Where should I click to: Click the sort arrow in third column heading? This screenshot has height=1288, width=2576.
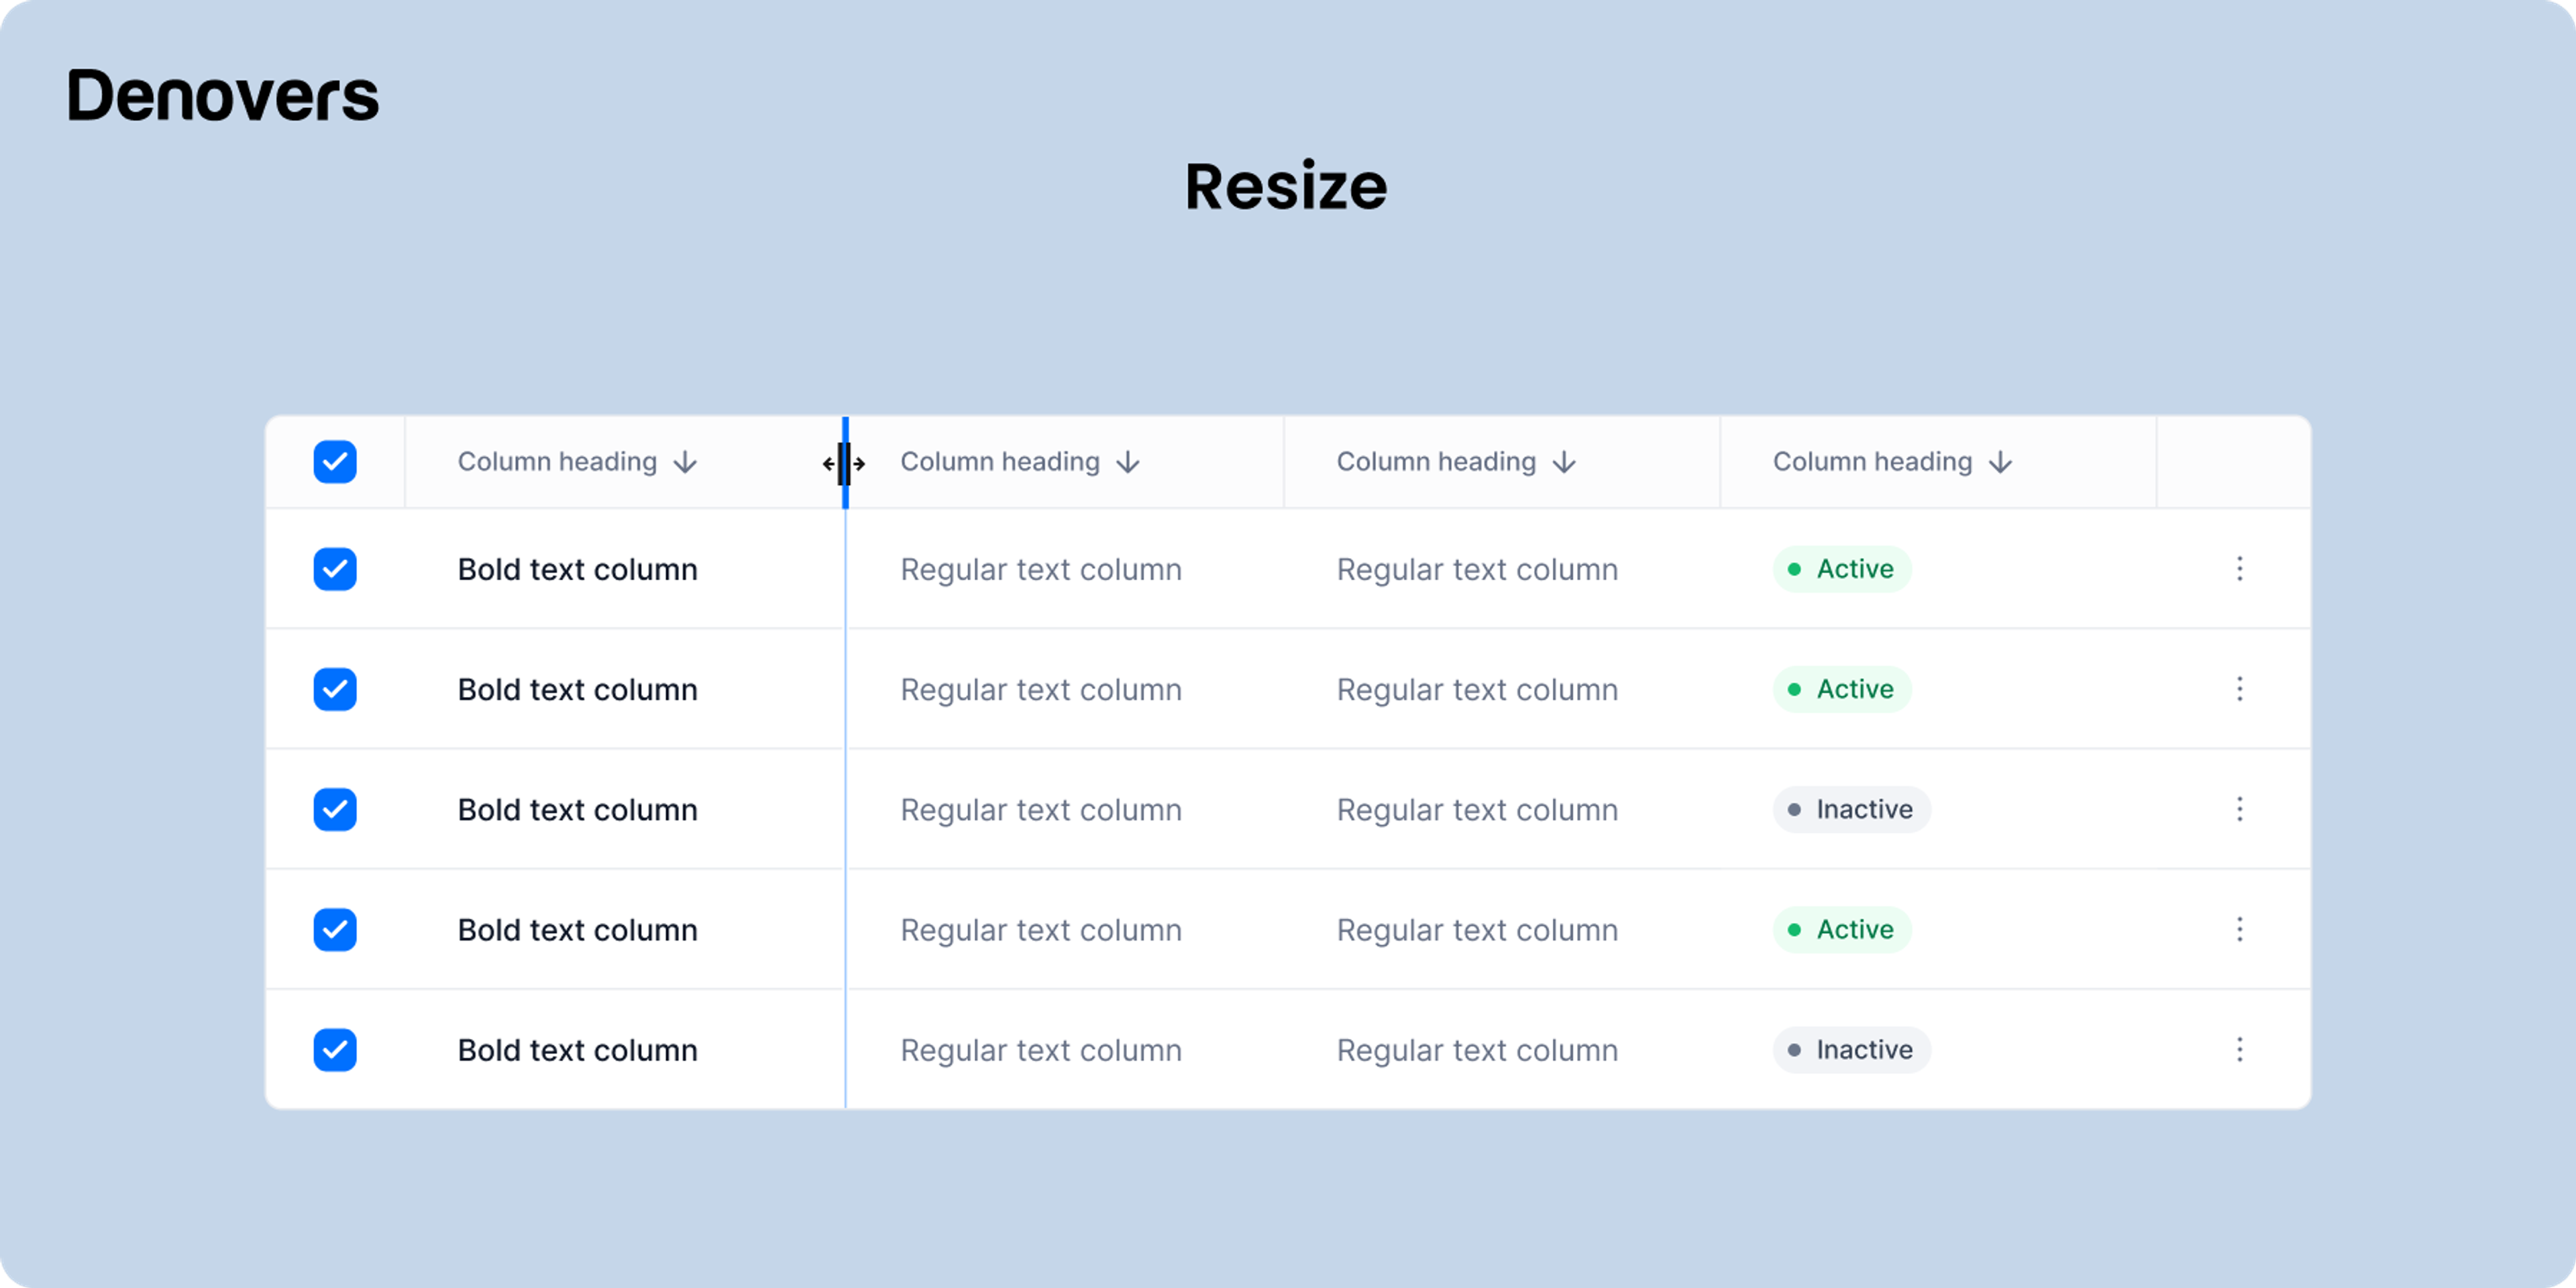tap(1564, 462)
